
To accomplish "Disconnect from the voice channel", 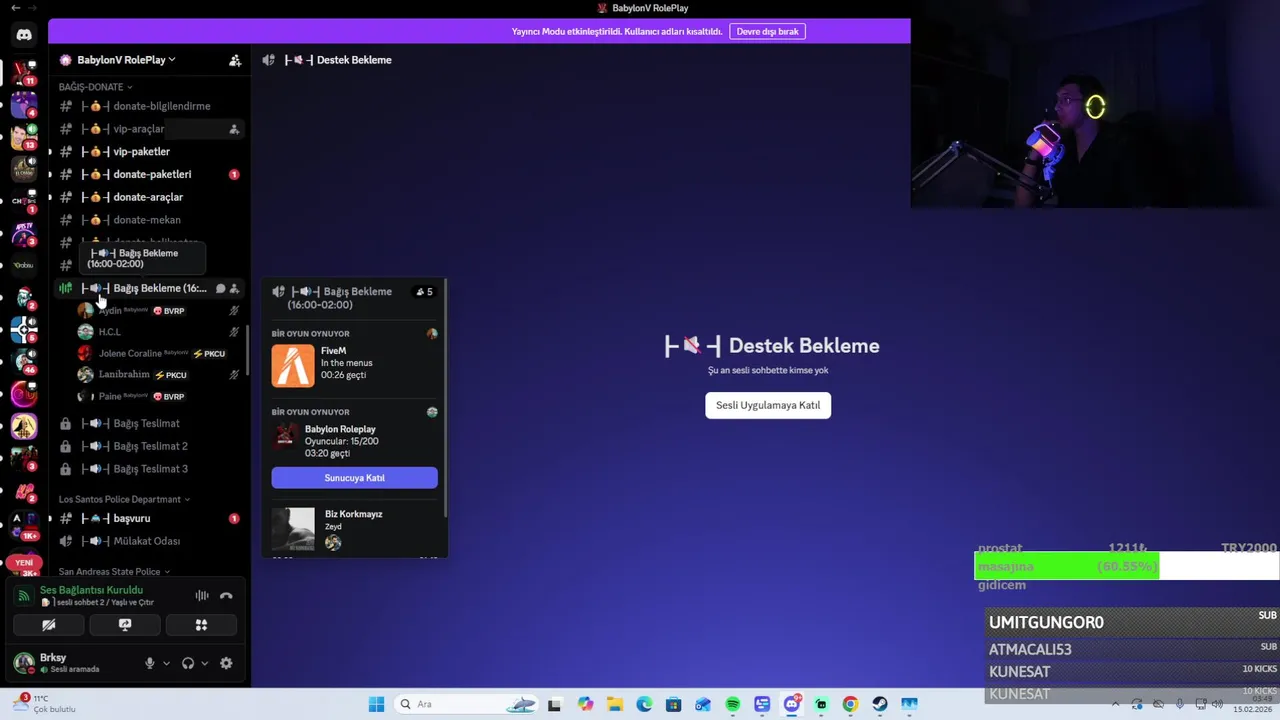I will (226, 596).
